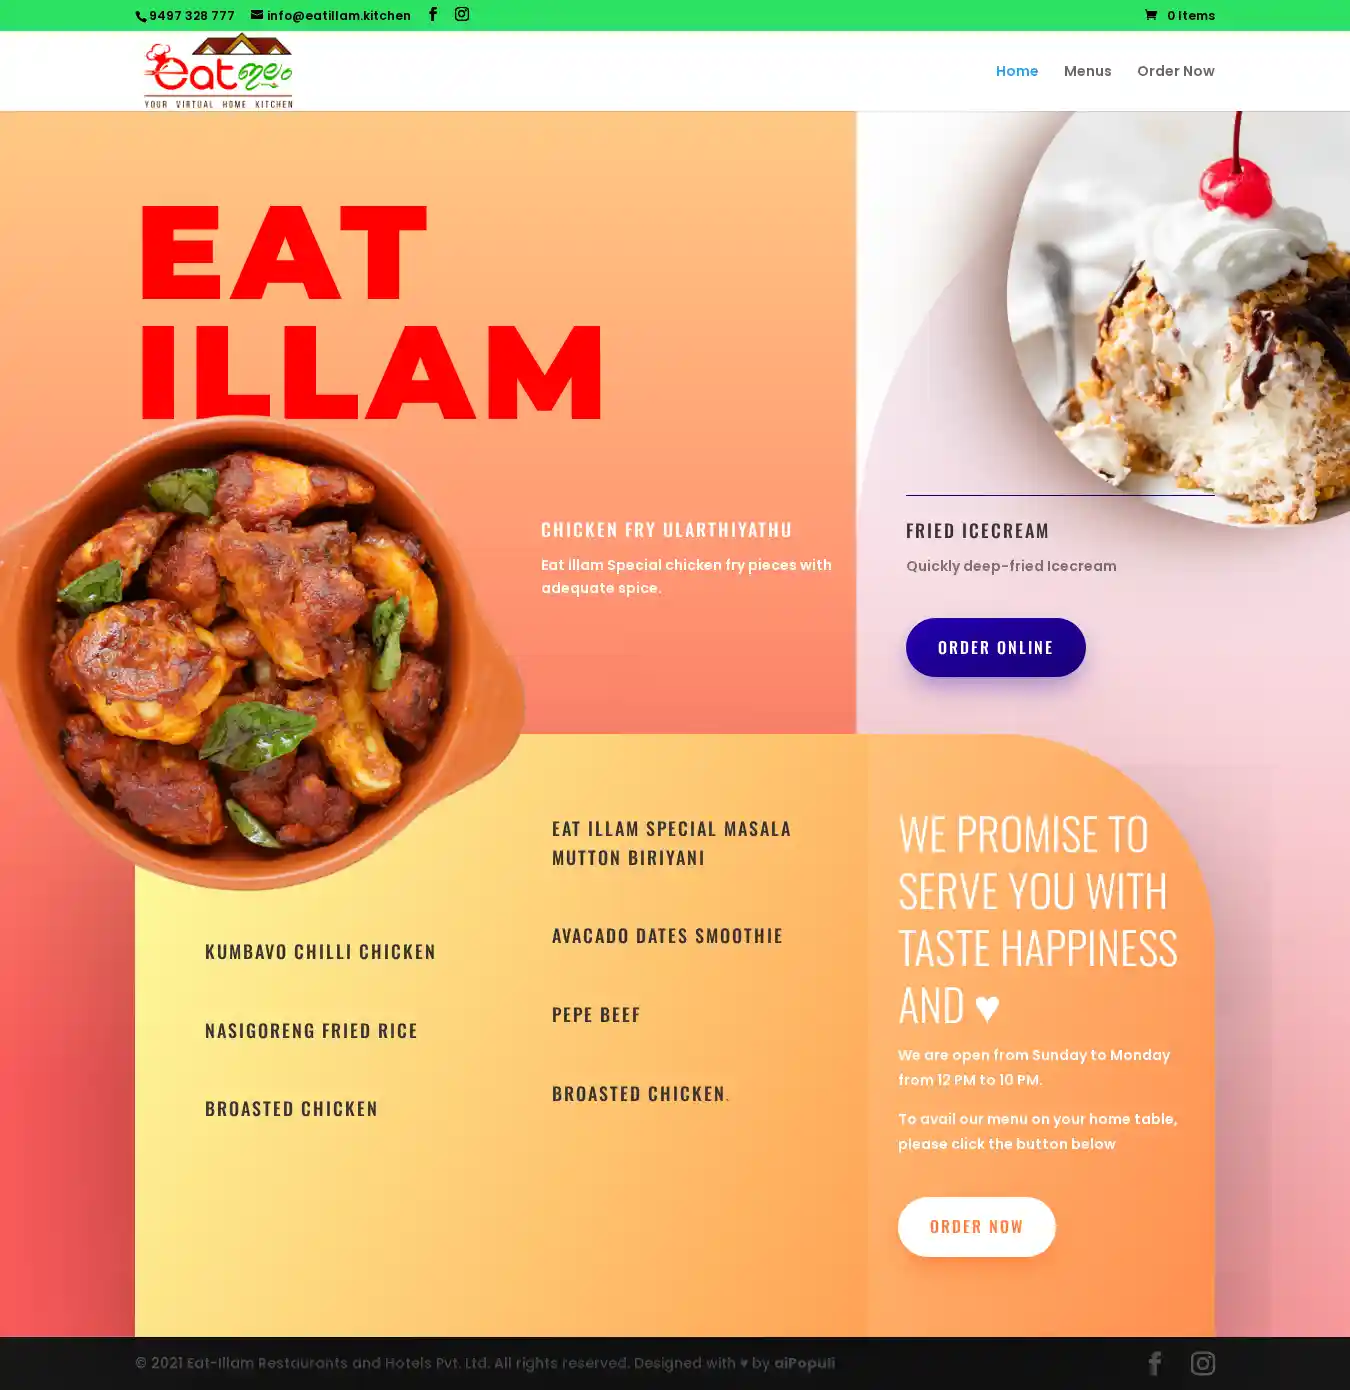The width and height of the screenshot is (1350, 1390).
Task: Click the fried icecream photo
Action: [x=1178, y=318]
